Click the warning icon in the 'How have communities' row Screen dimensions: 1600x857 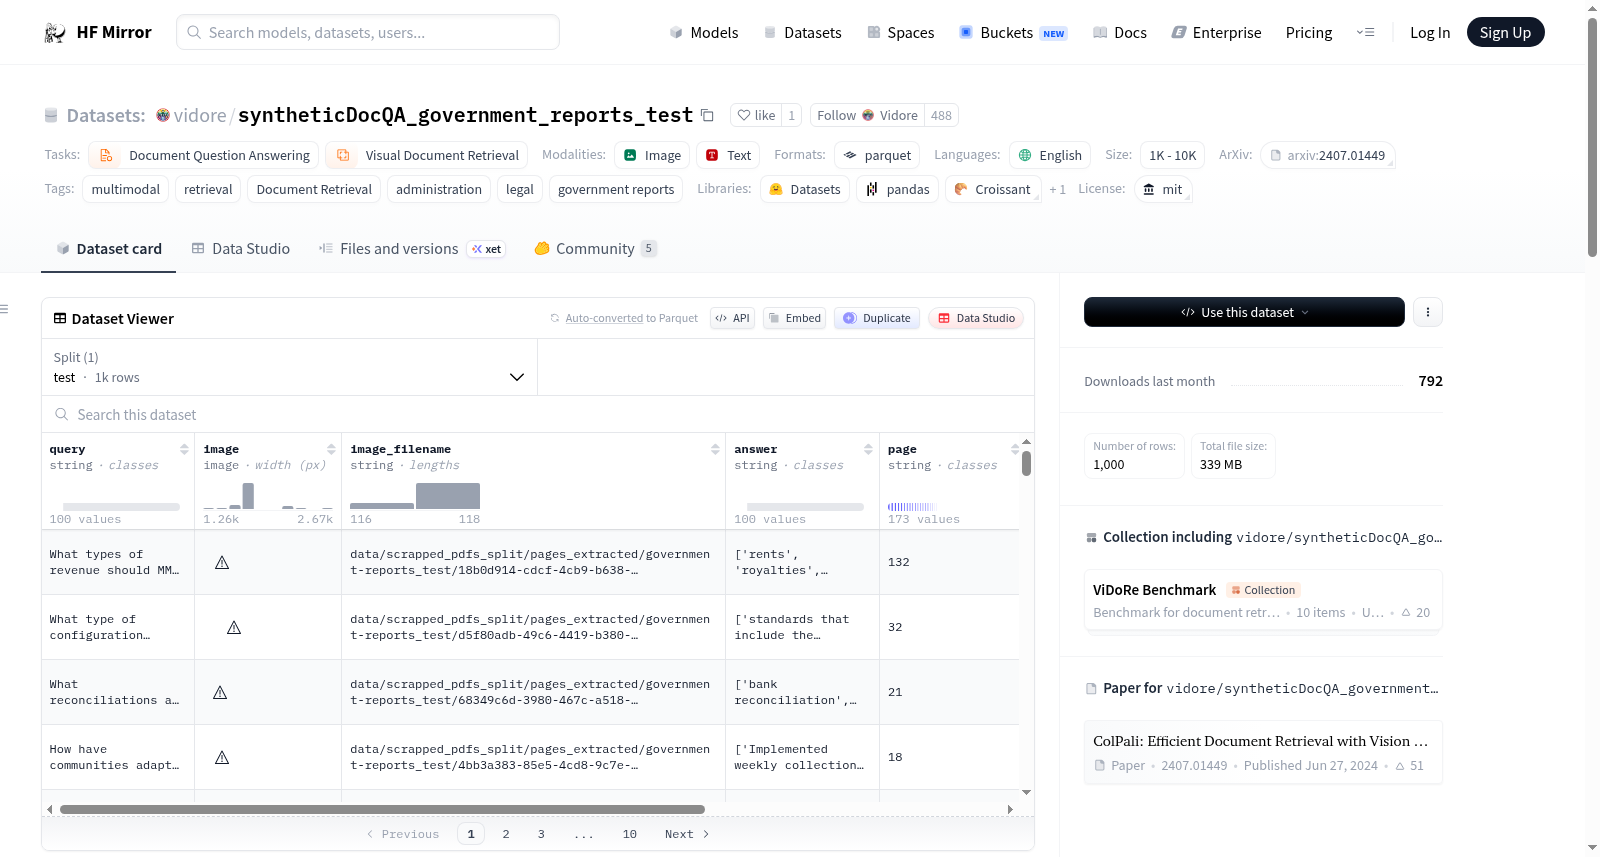222,758
